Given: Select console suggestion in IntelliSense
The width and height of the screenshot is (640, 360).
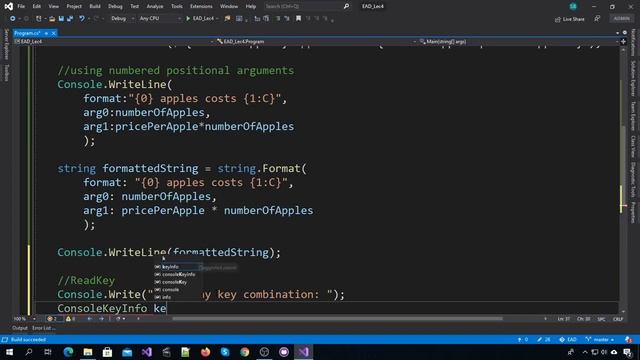Looking at the screenshot, I should [178, 290].
